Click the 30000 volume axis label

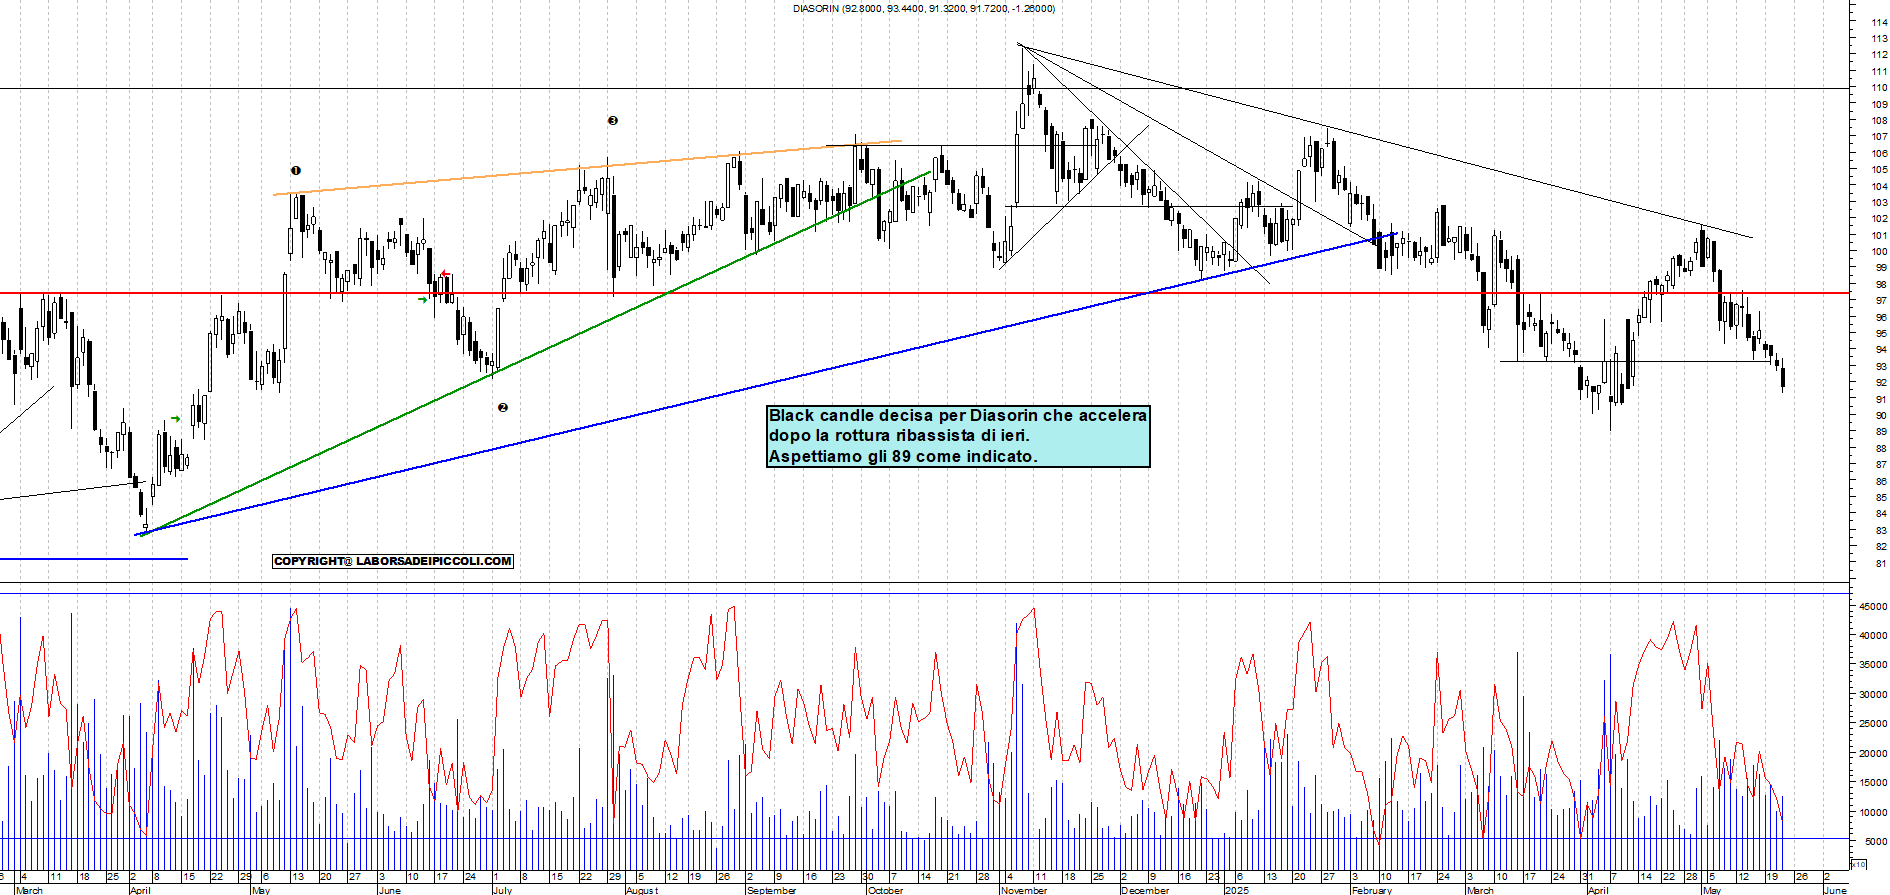coord(1873,695)
